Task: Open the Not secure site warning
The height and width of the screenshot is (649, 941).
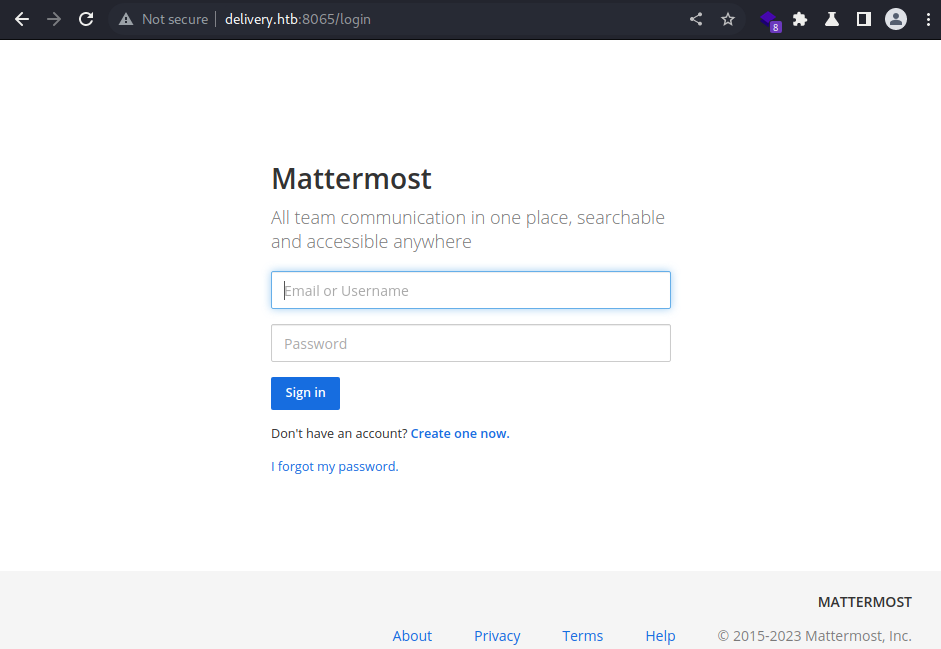Action: [x=163, y=19]
